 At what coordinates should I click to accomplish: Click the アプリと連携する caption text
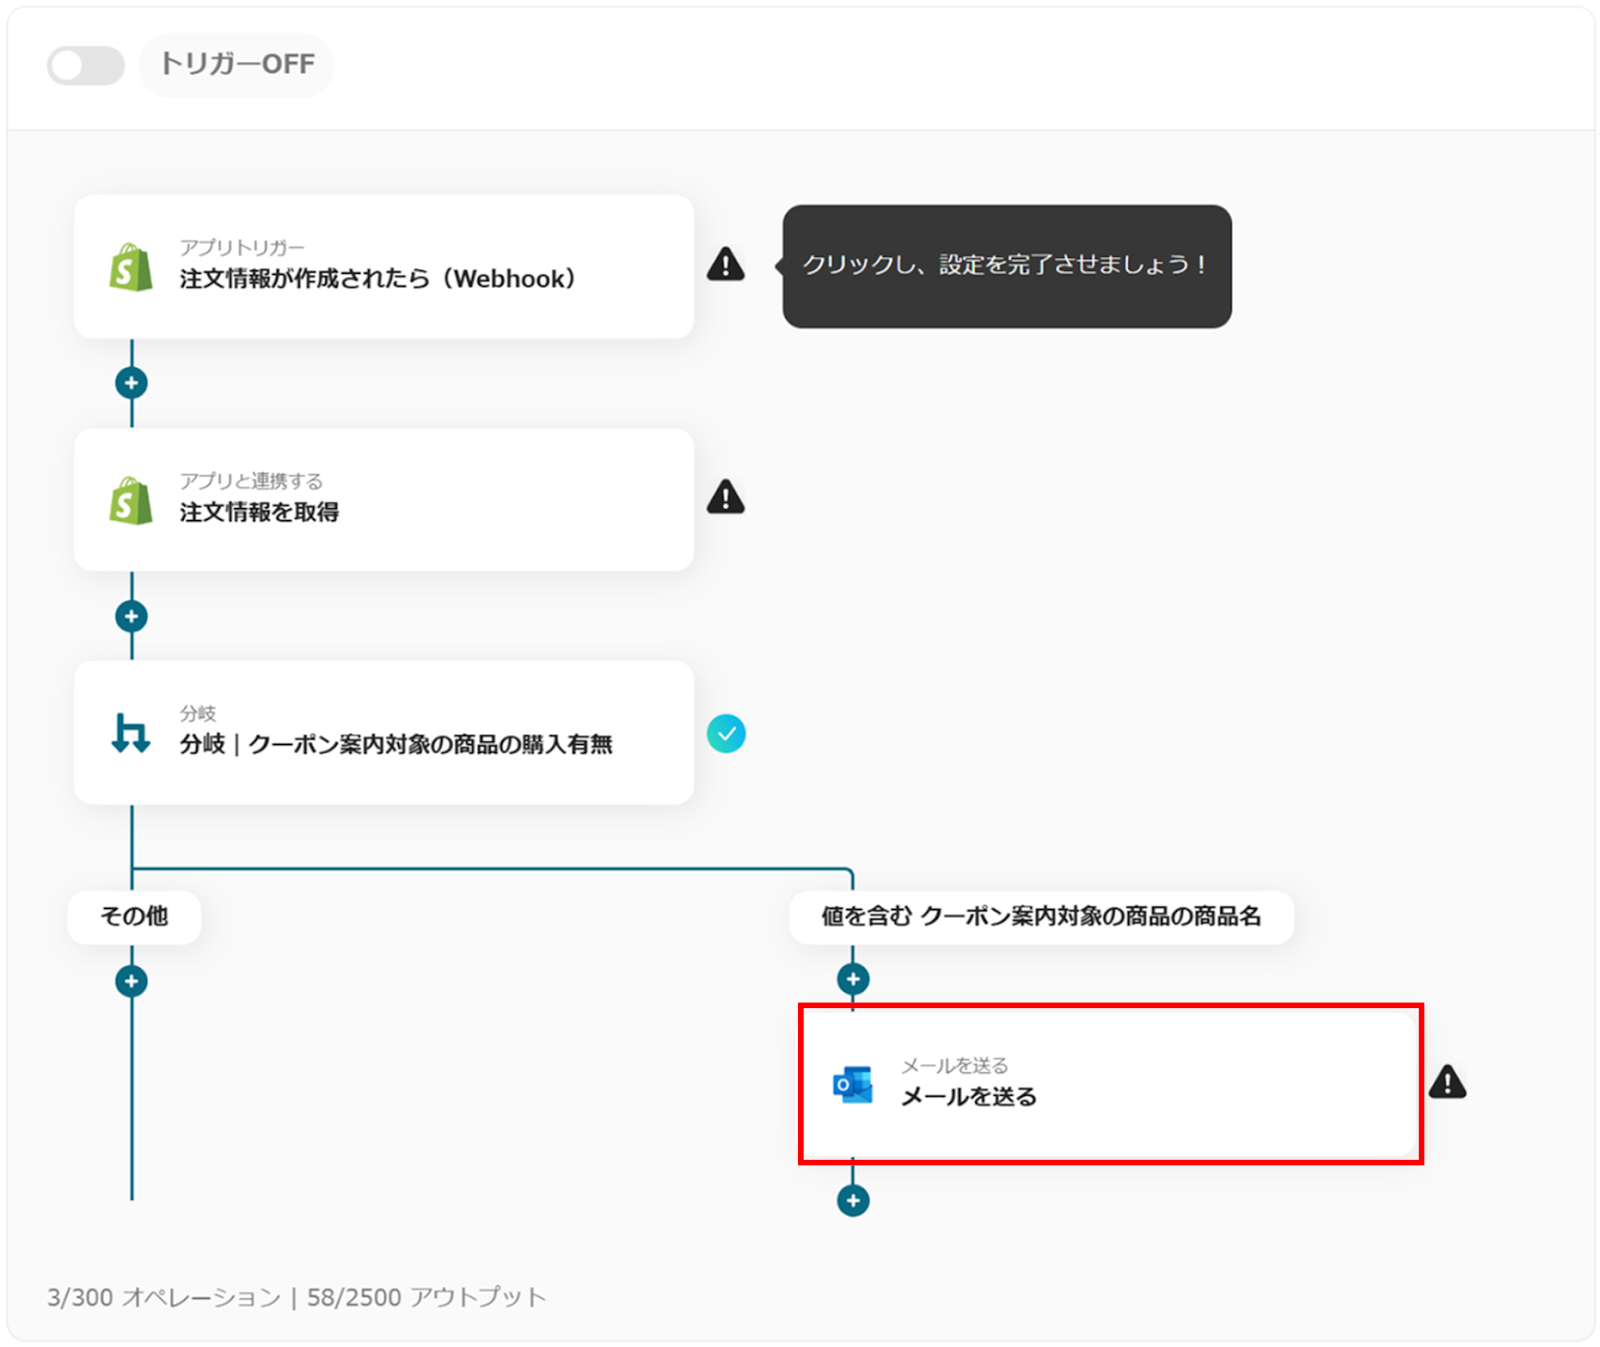click(251, 481)
